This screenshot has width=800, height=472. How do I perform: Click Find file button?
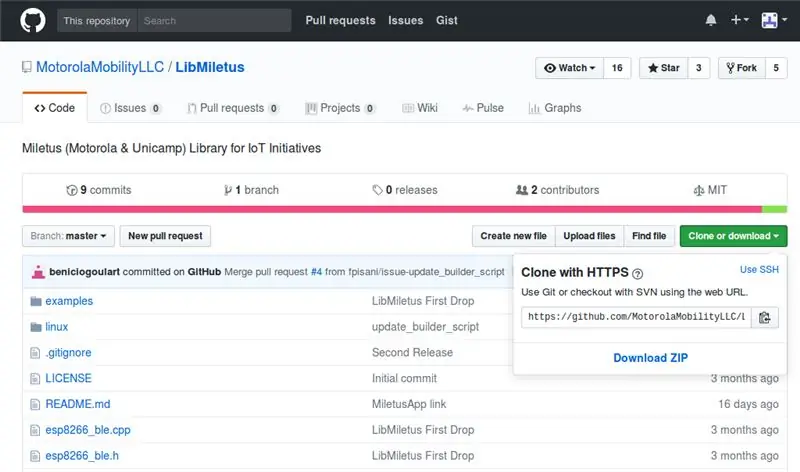click(x=649, y=236)
